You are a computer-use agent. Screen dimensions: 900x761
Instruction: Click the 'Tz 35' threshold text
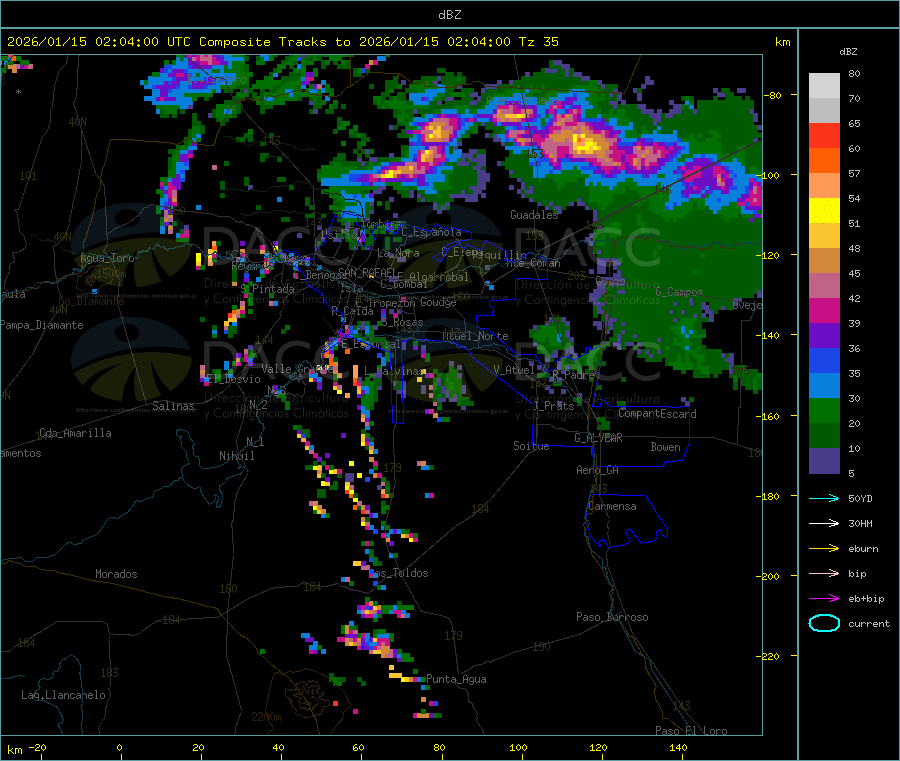click(538, 42)
